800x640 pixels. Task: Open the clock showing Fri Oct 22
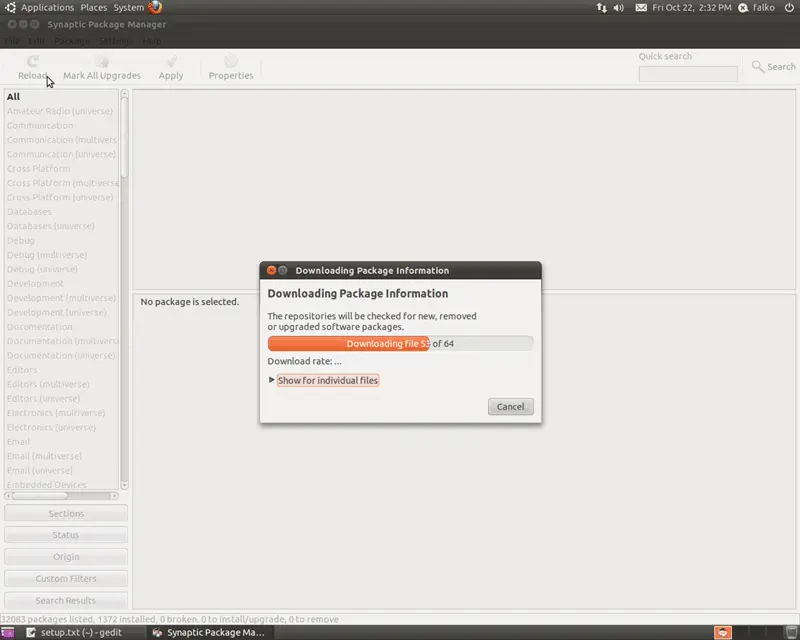point(691,8)
